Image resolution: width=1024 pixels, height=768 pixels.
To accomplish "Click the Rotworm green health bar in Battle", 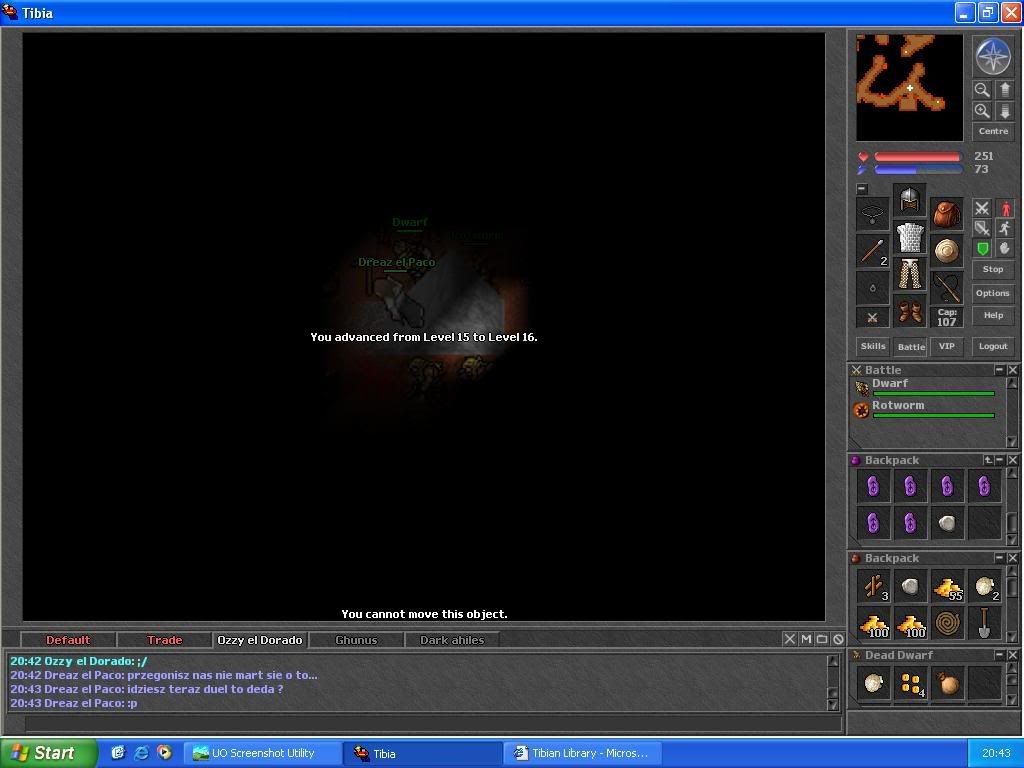I will [x=933, y=415].
